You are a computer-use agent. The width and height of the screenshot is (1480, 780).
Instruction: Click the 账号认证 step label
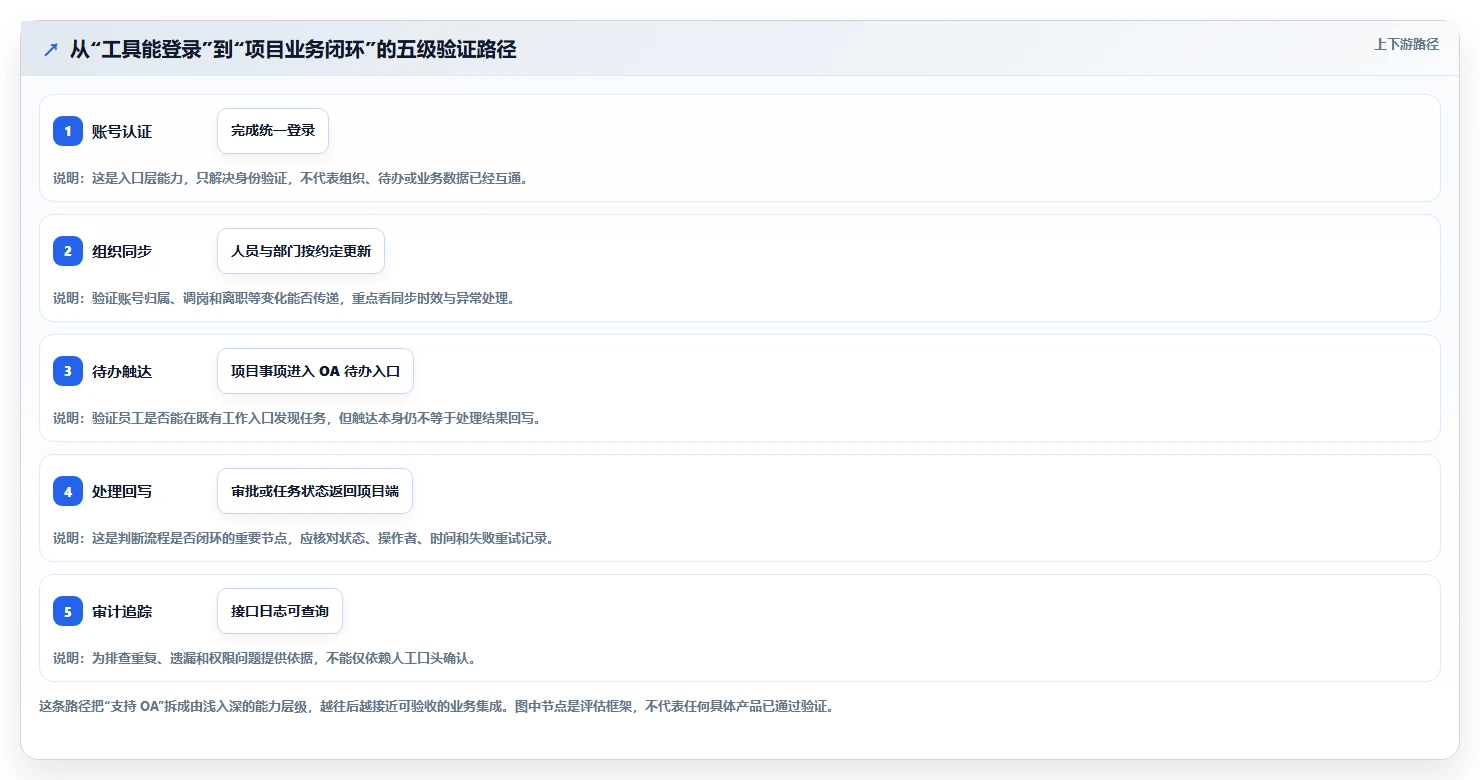[x=122, y=131]
